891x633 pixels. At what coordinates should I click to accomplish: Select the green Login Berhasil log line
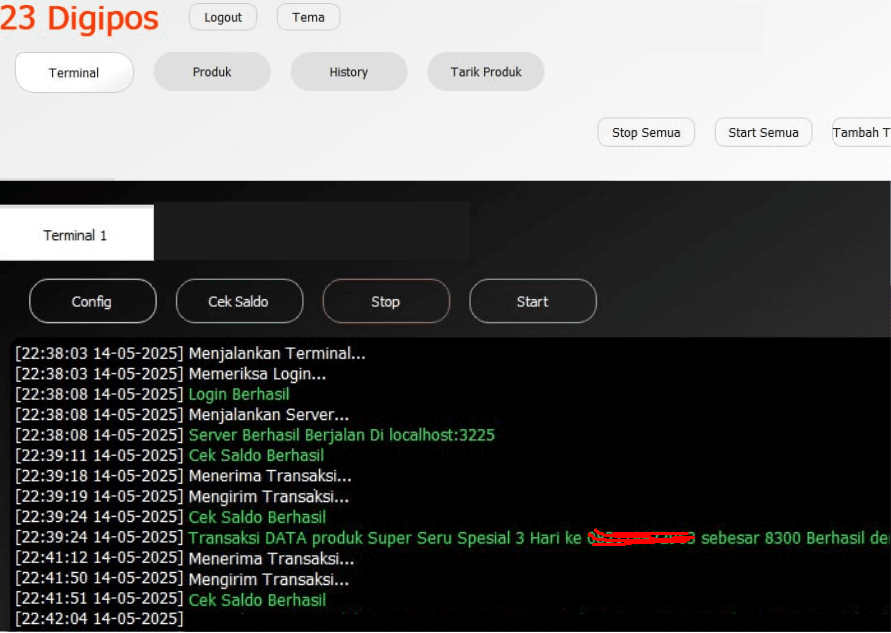(x=239, y=394)
